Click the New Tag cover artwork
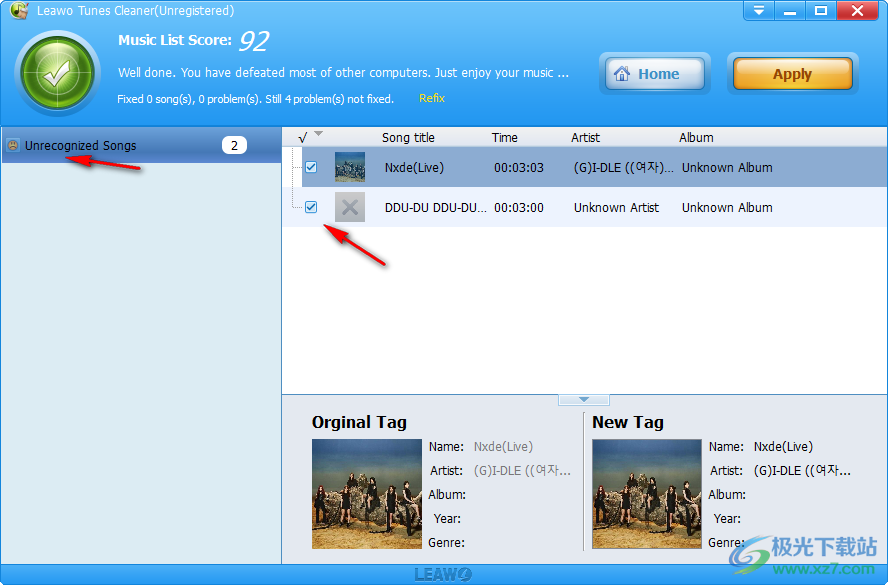888x585 pixels. click(647, 494)
